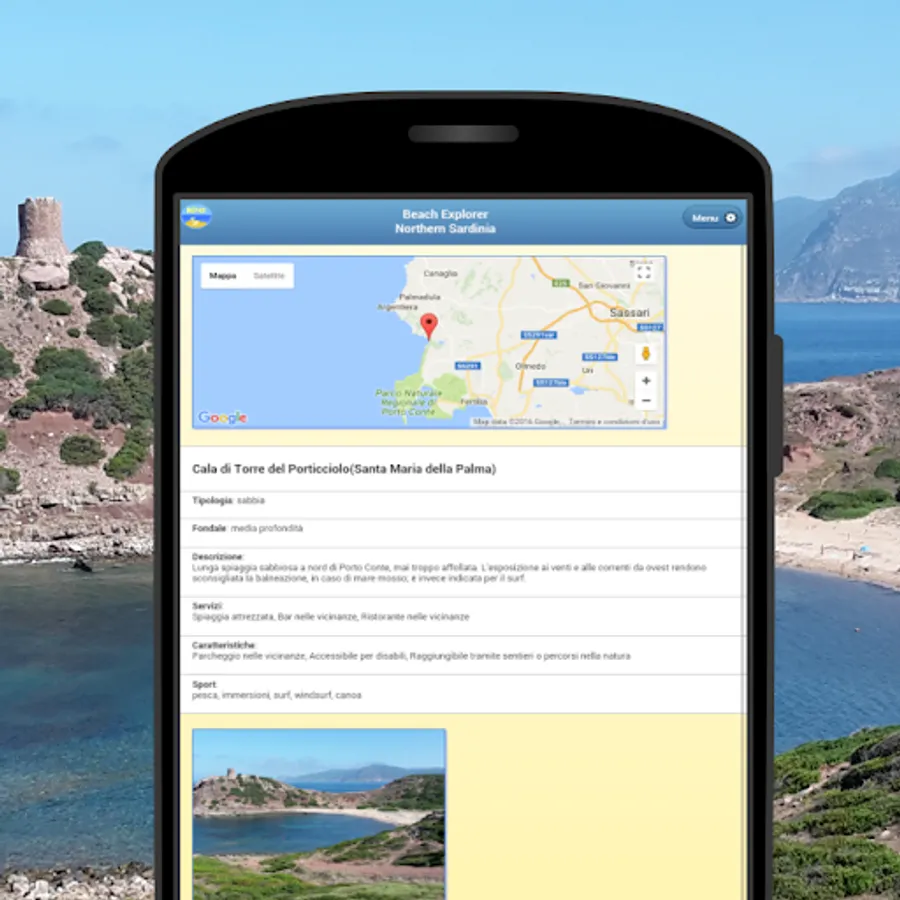Open the Menu button
This screenshot has width=900, height=900.
click(712, 218)
